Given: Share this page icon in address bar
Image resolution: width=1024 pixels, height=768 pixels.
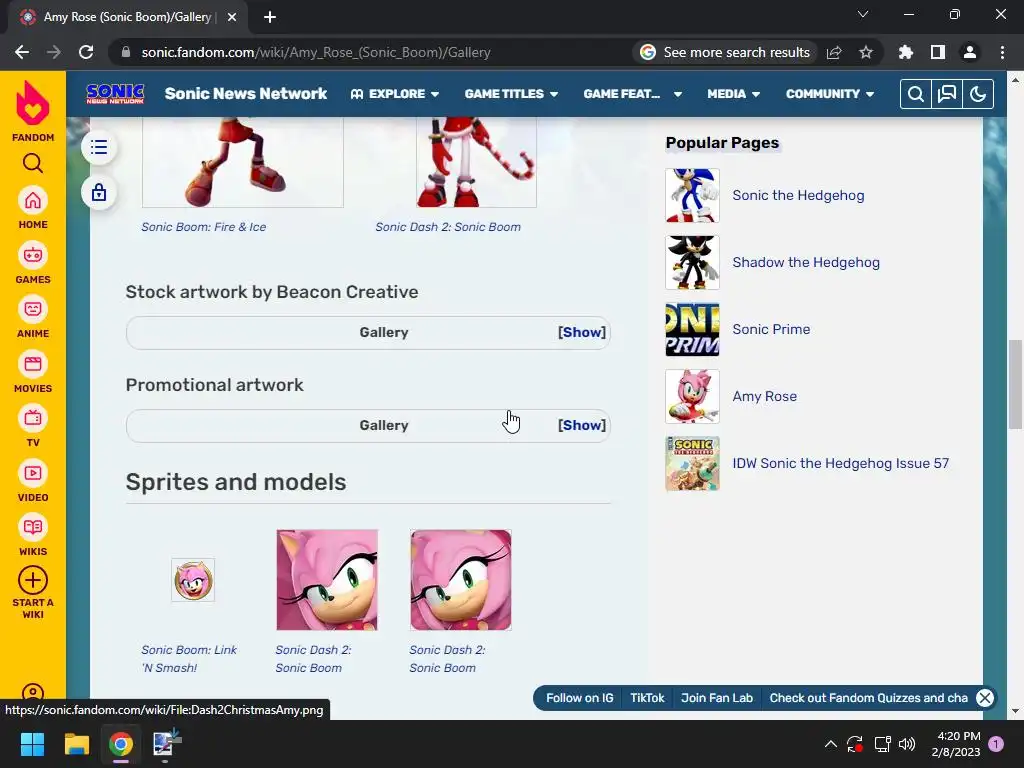Looking at the screenshot, I should (834, 52).
